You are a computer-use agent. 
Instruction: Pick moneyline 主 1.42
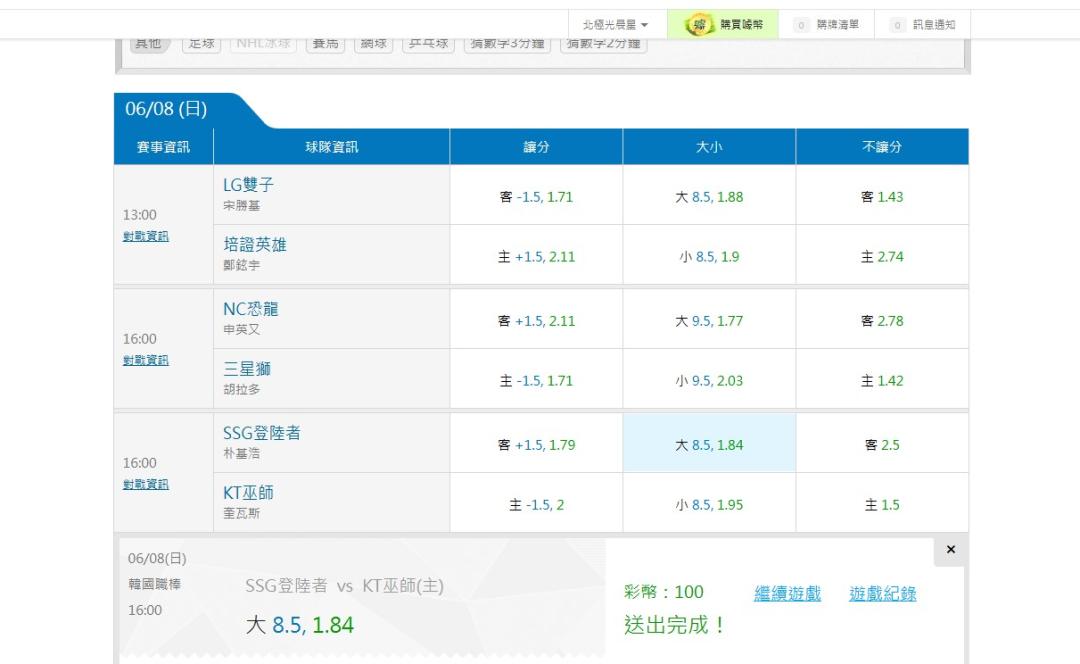coord(882,381)
